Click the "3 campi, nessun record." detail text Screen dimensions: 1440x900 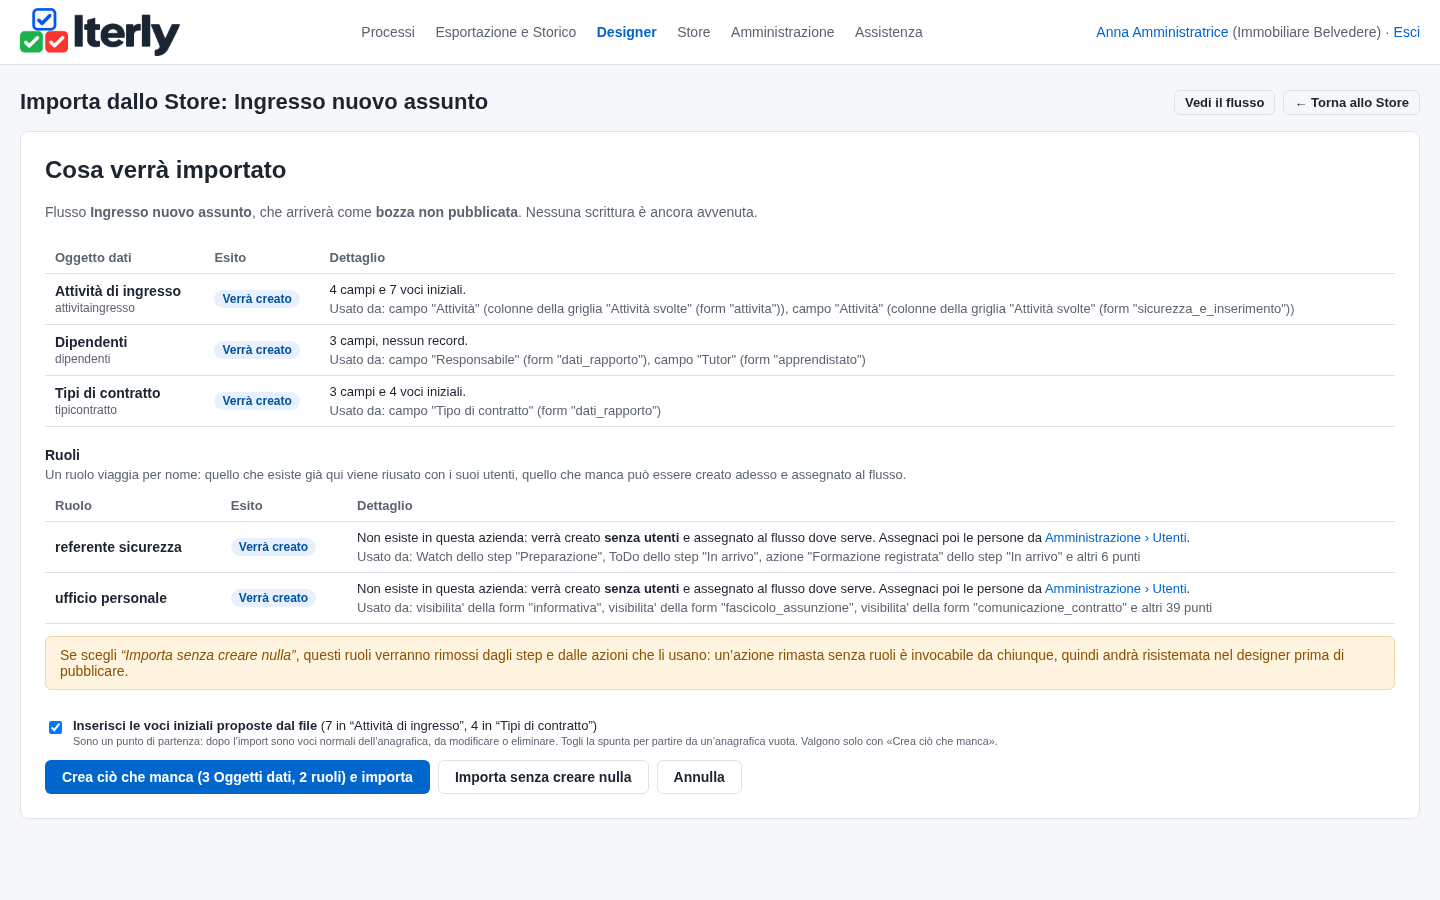(399, 341)
